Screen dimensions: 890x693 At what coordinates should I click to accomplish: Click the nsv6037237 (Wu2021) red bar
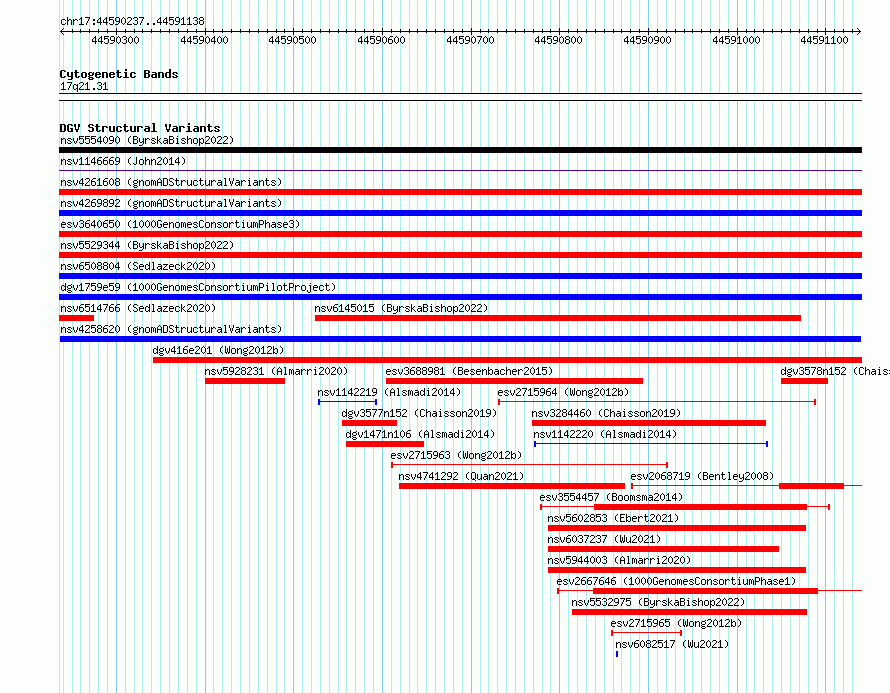pos(663,549)
